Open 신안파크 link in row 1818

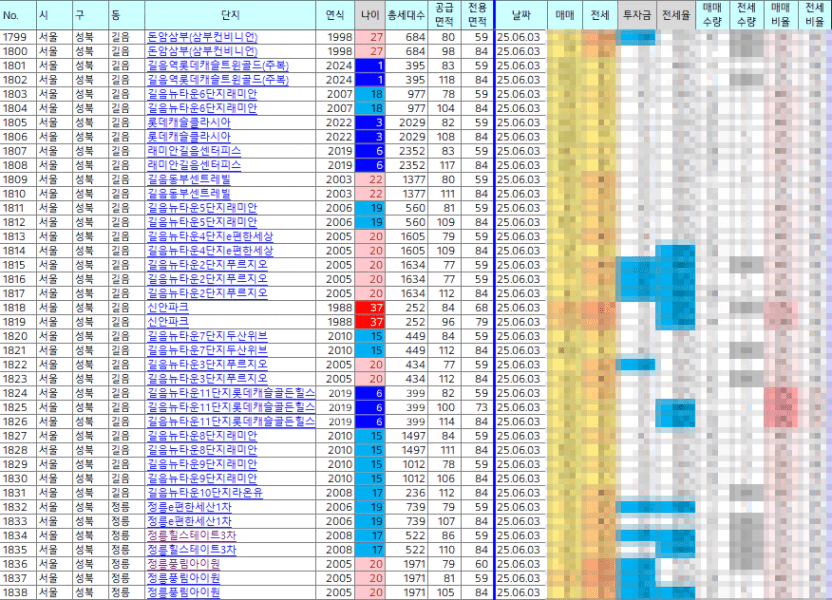point(168,308)
